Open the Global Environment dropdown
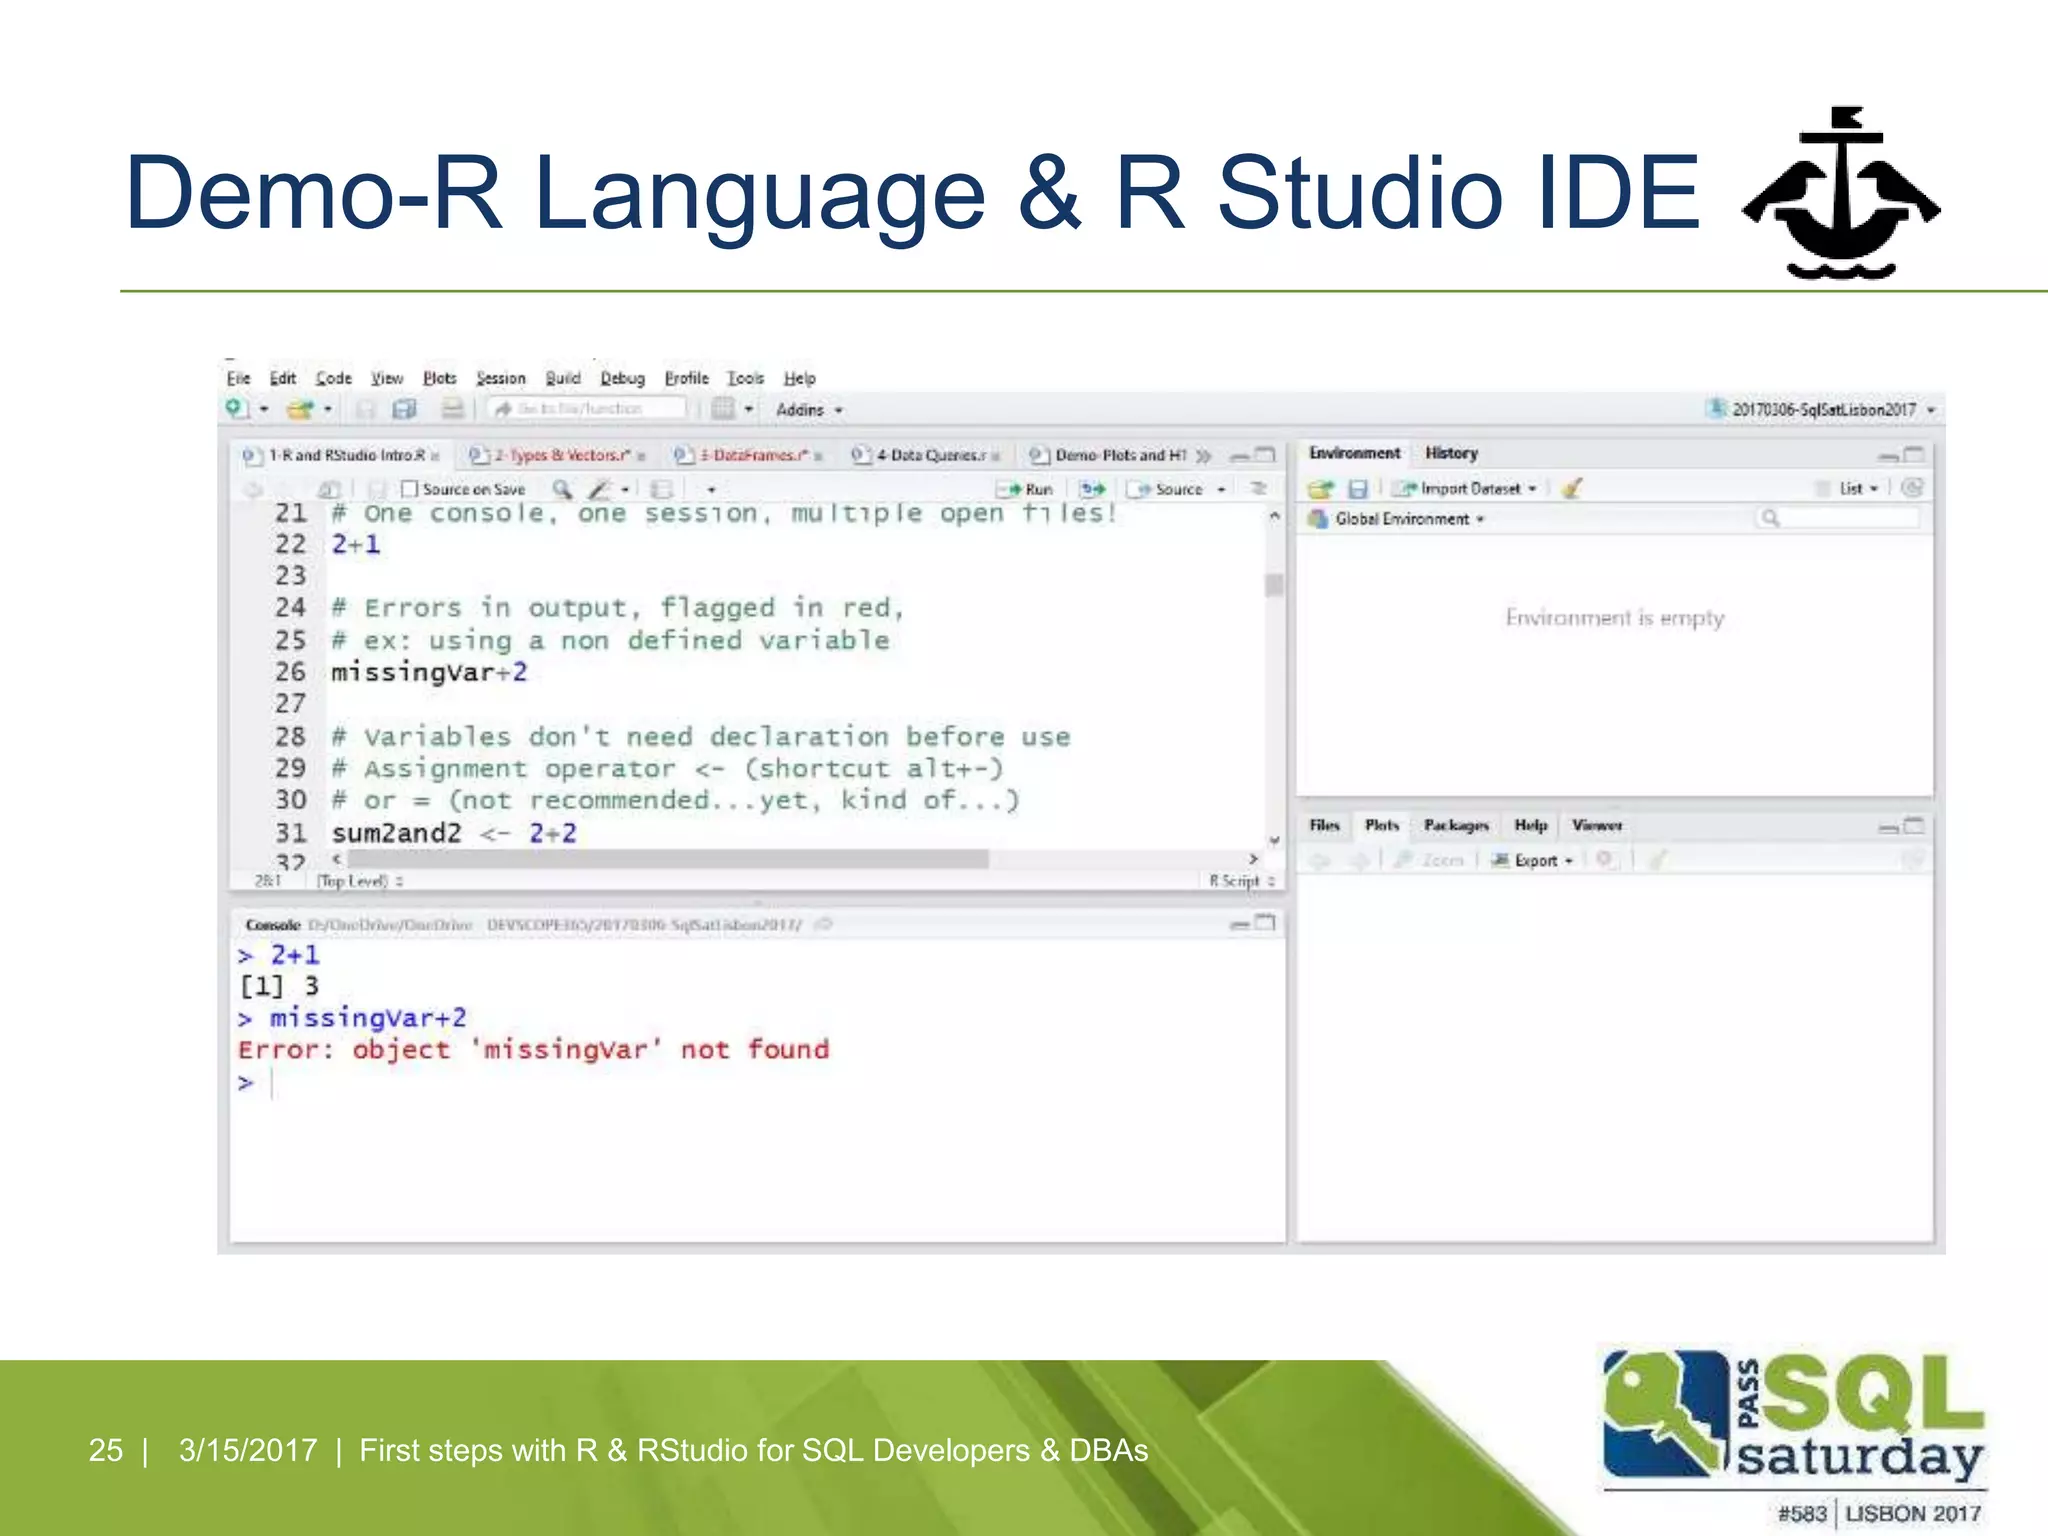 pyautogui.click(x=1398, y=519)
